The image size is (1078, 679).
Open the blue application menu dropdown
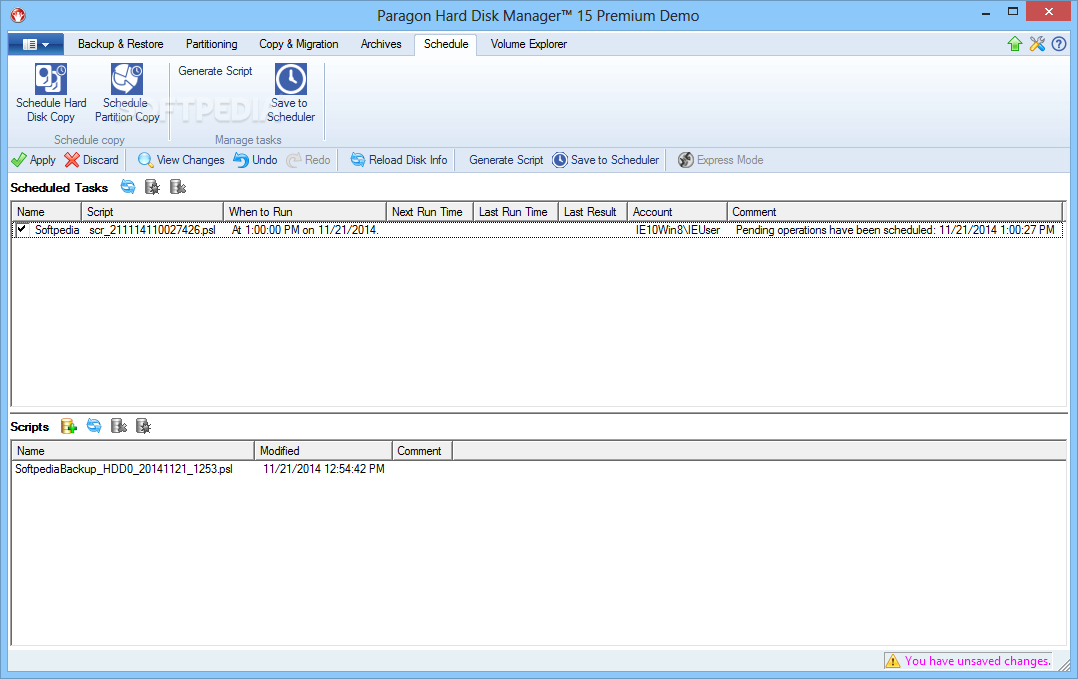pos(36,45)
